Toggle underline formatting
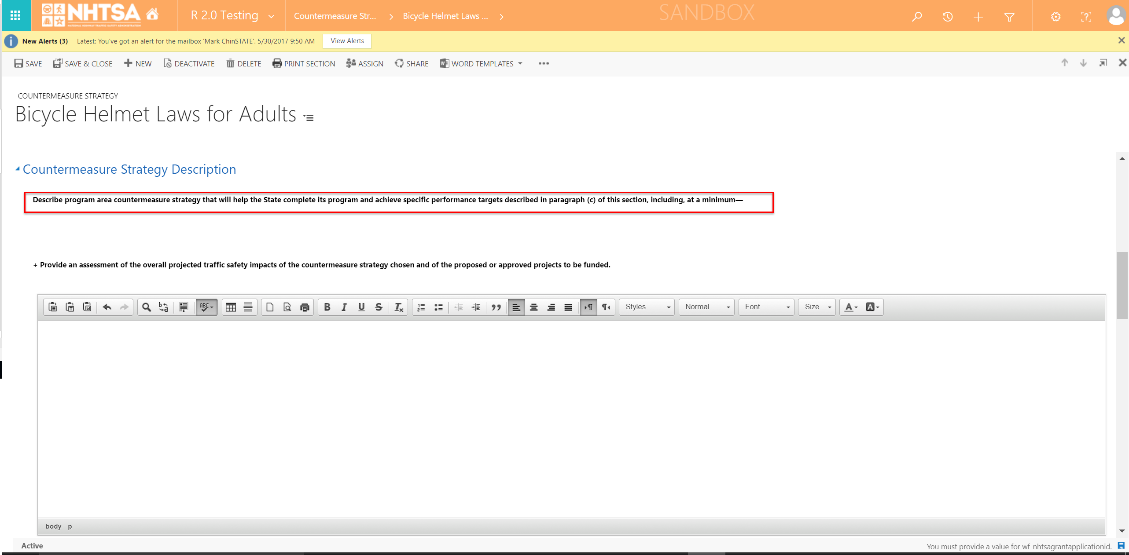Screen dimensions: 1129x555 [x=361, y=307]
